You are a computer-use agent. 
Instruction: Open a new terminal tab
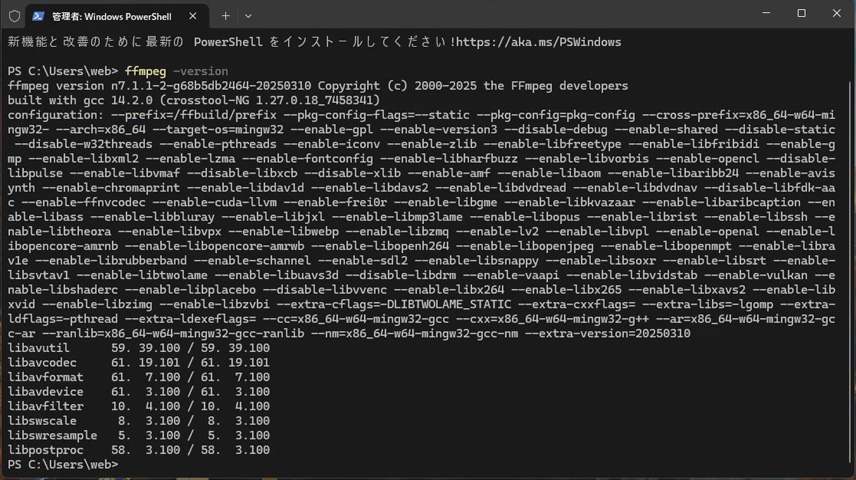point(225,16)
